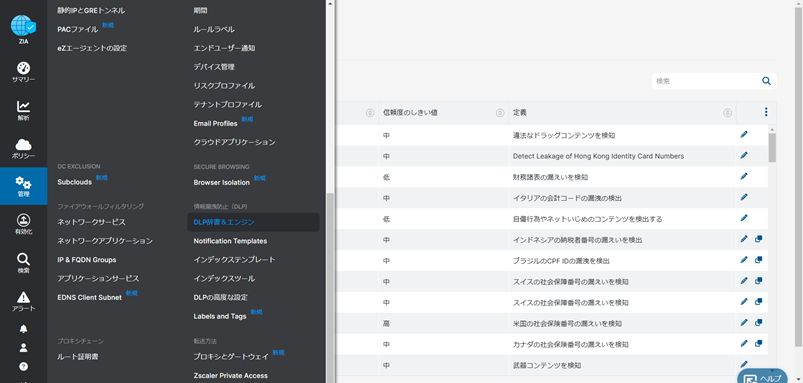Viewport: 803px width, 383px height.
Task: Open Notification Templates menu item
Action: (230, 241)
